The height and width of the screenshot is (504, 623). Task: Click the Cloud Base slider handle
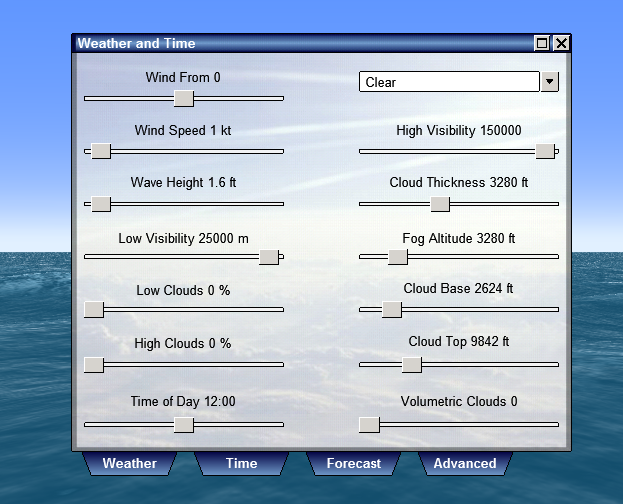tap(392, 309)
